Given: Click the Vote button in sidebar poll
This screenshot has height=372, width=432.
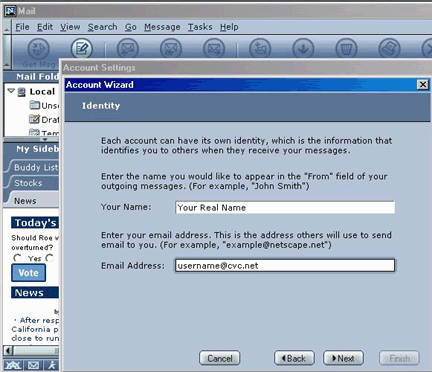Looking at the screenshot, I should click(x=29, y=273).
